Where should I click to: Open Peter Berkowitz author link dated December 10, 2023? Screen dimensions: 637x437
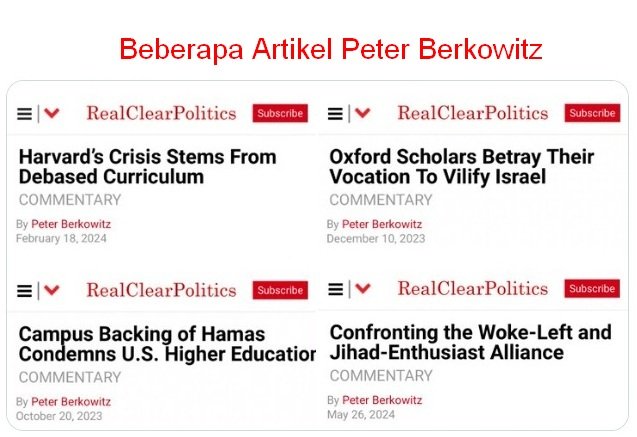pyautogui.click(x=382, y=224)
